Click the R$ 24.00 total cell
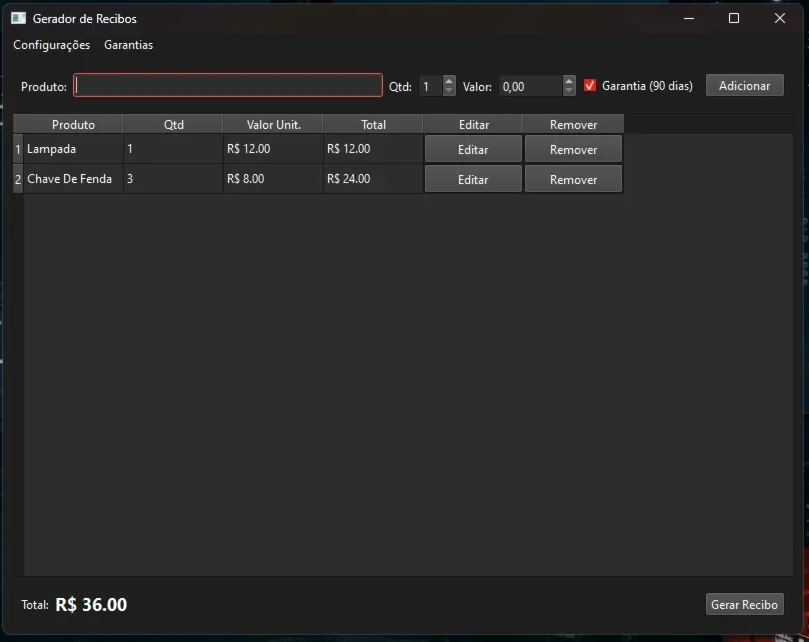Image resolution: width=809 pixels, height=642 pixels. click(373, 179)
